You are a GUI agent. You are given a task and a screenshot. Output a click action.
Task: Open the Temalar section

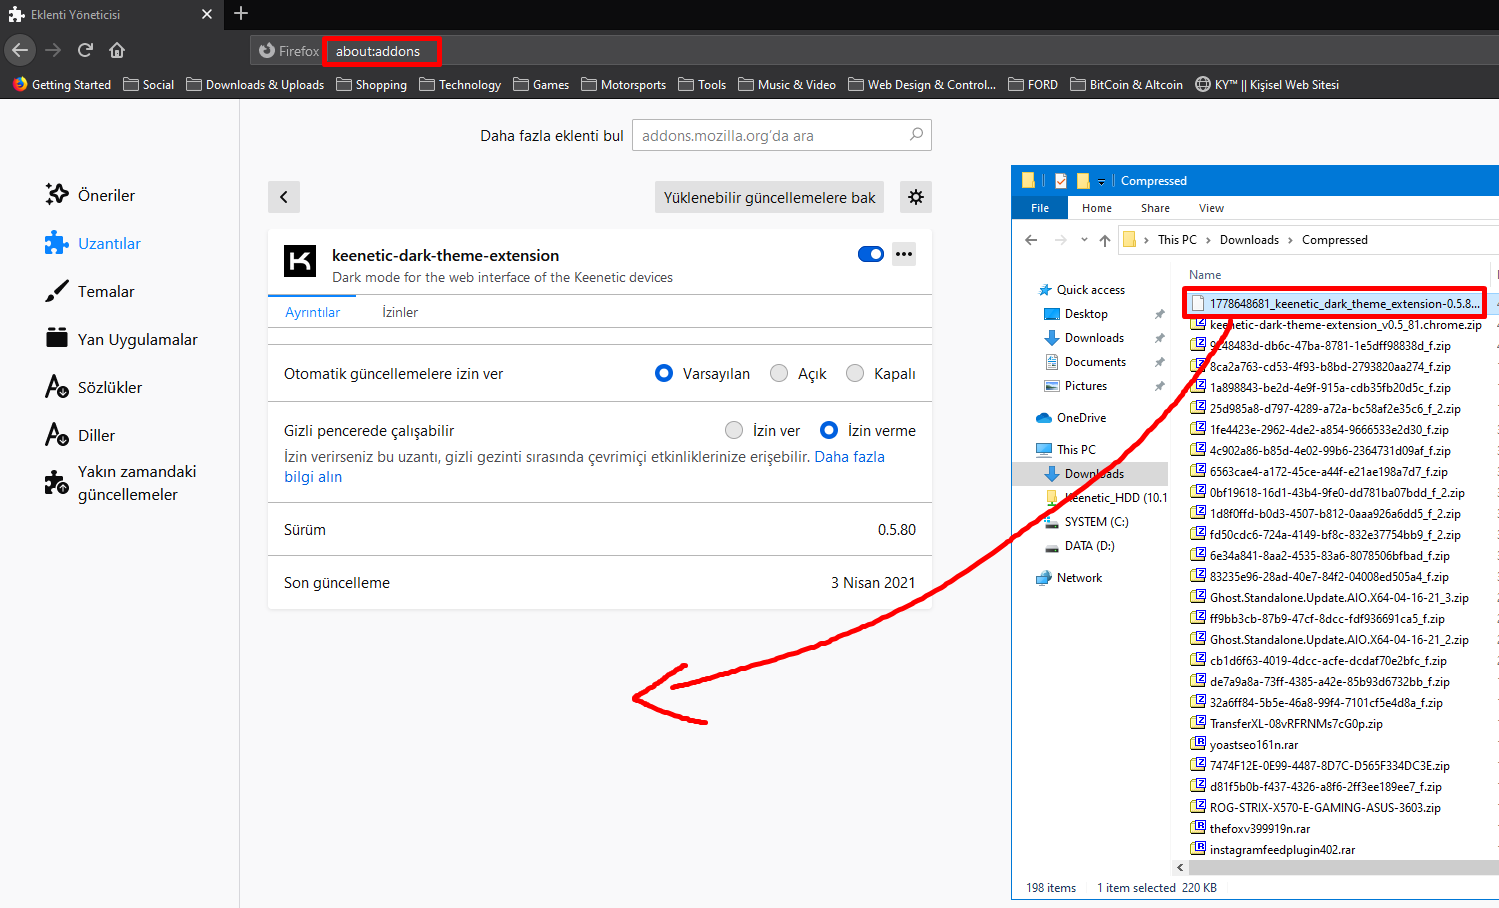click(x=90, y=291)
